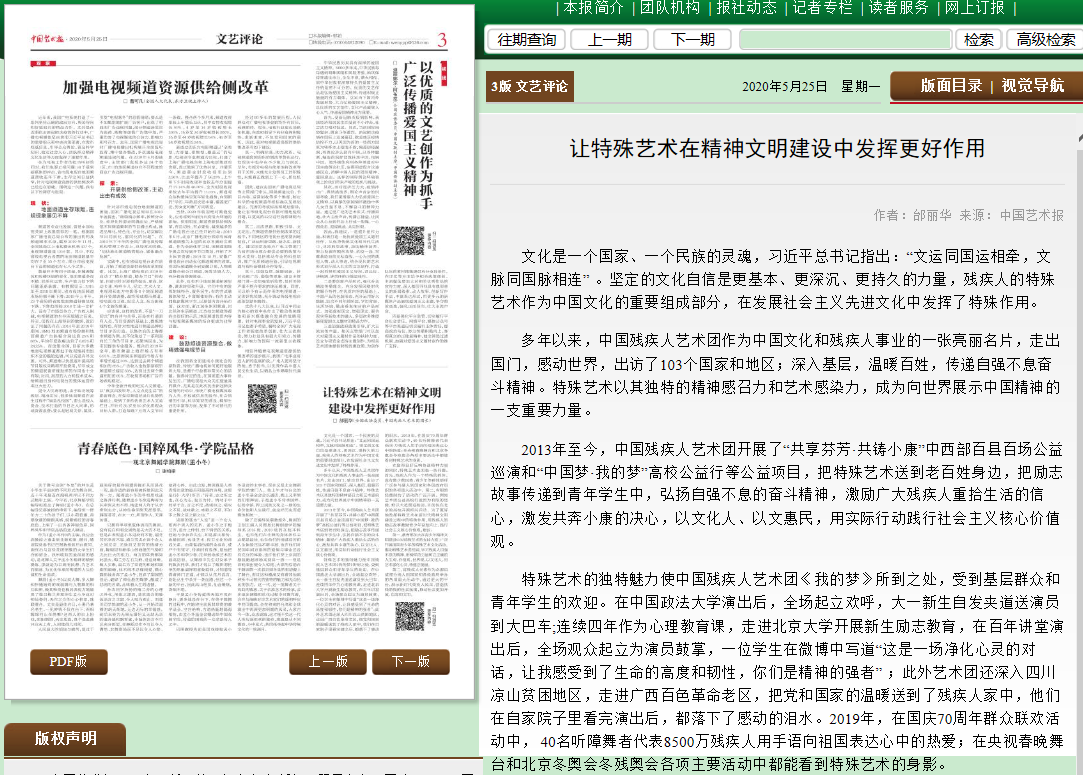Click the 往期查询 button
The height and width of the screenshot is (775, 1083).
tap(526, 40)
